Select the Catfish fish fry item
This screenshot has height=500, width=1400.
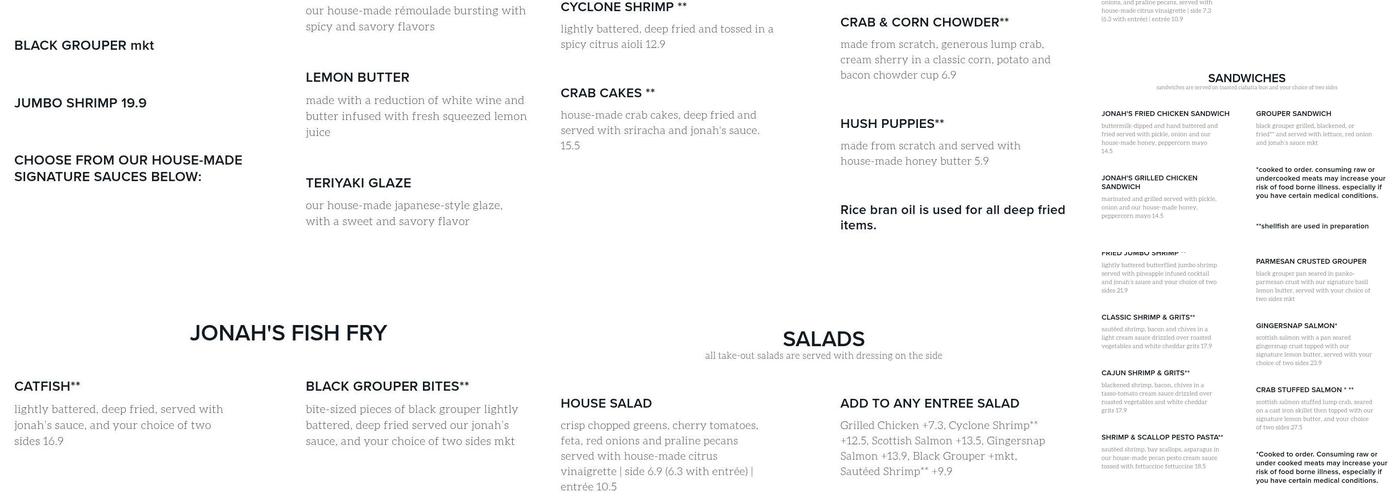point(47,387)
